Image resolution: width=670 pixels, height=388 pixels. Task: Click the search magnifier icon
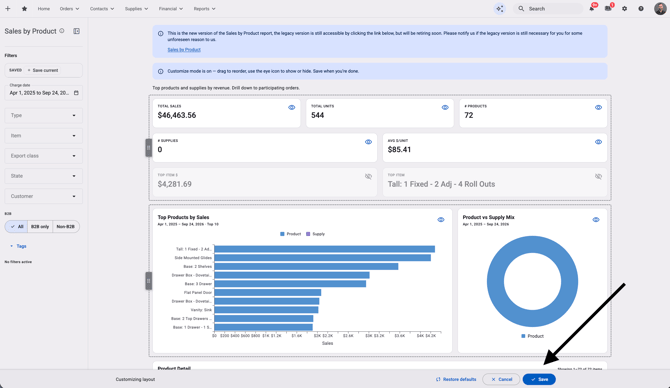[521, 9]
